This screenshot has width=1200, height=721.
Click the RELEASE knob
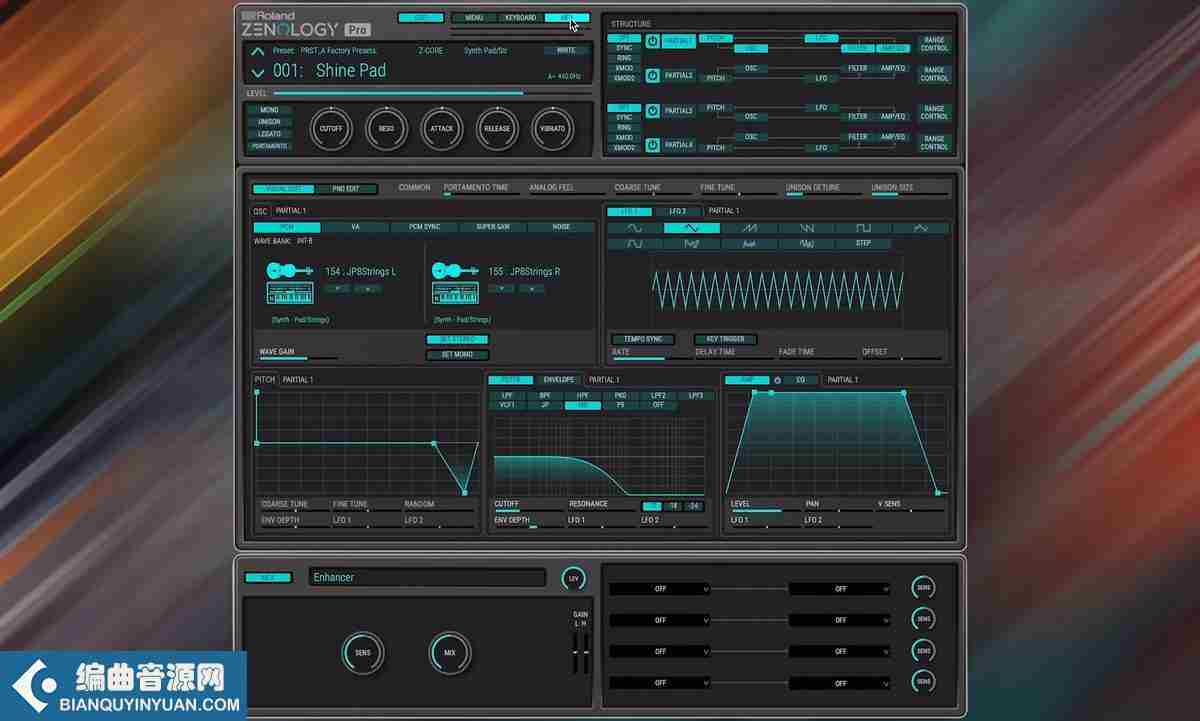(497, 129)
